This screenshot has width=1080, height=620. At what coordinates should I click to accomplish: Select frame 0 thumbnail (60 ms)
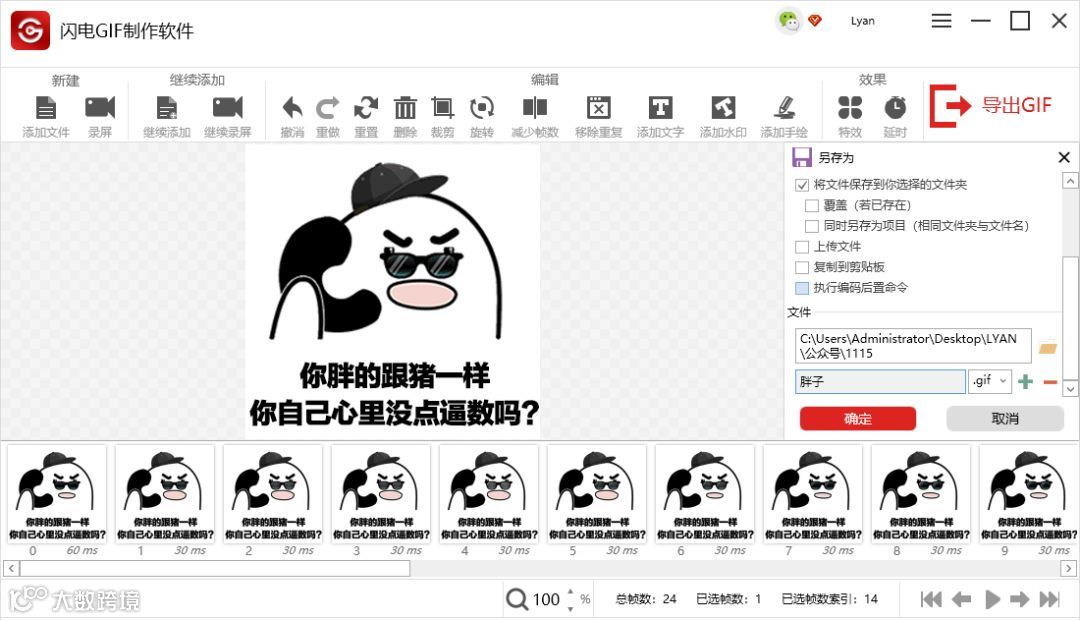(x=56, y=493)
